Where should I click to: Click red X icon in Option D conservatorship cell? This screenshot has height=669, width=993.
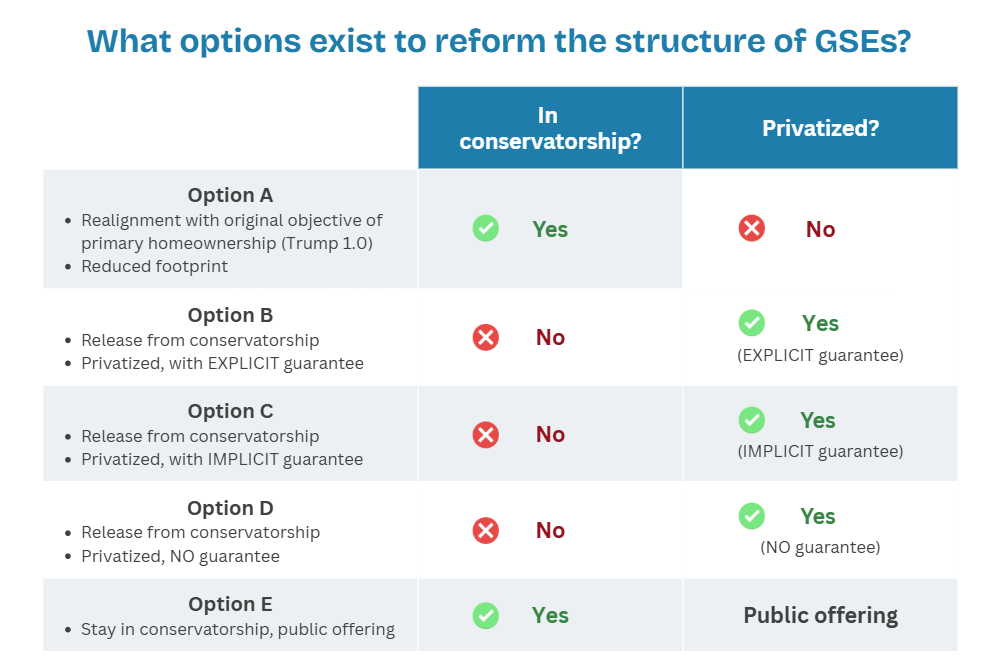click(486, 530)
